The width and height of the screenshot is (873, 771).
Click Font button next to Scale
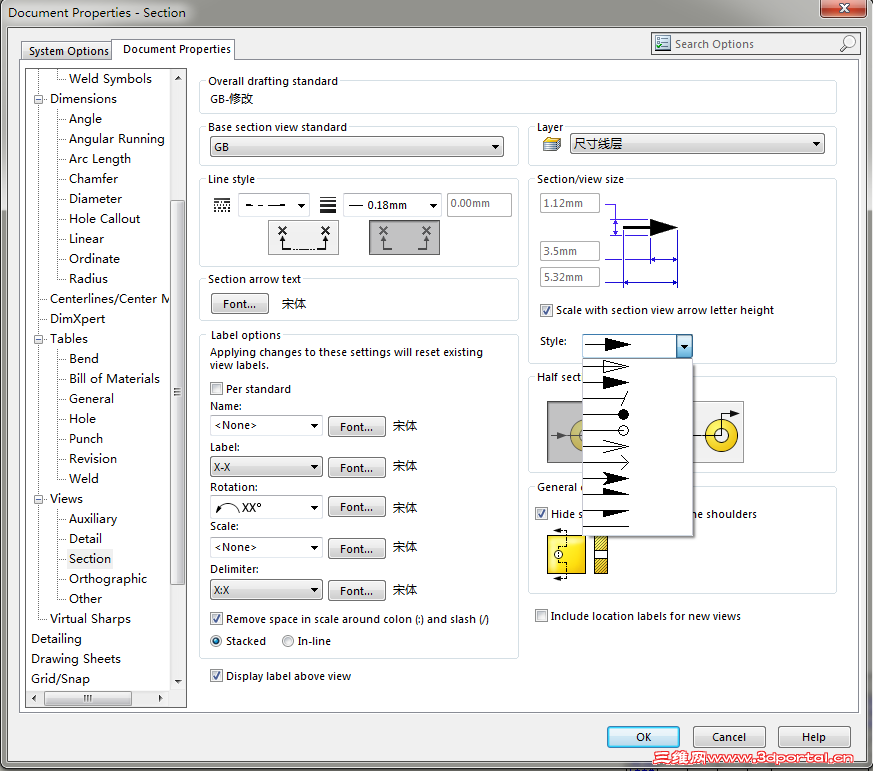[356, 549]
